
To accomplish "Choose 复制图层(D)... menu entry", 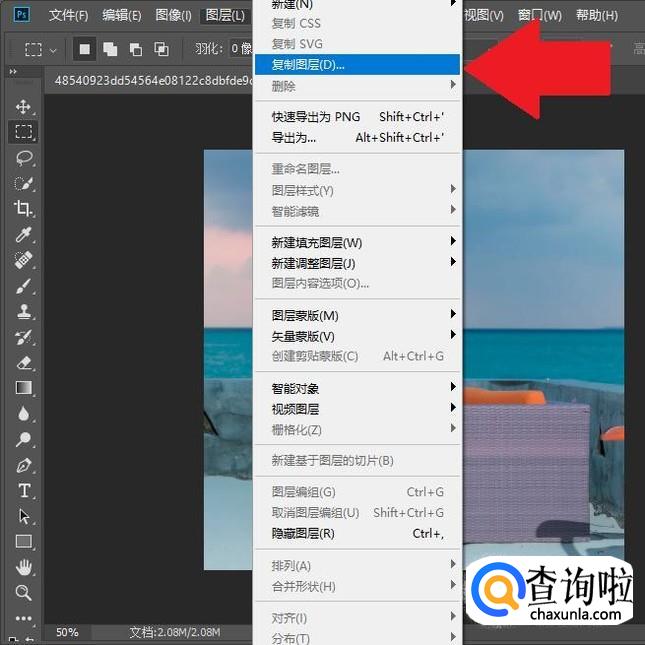I will tap(357, 65).
